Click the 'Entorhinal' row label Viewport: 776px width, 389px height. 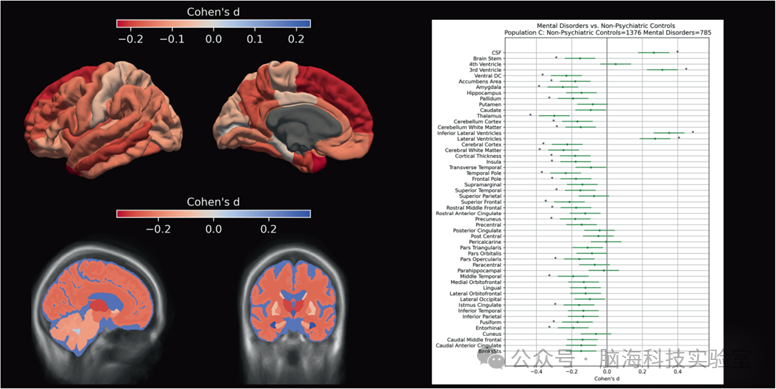click(489, 328)
